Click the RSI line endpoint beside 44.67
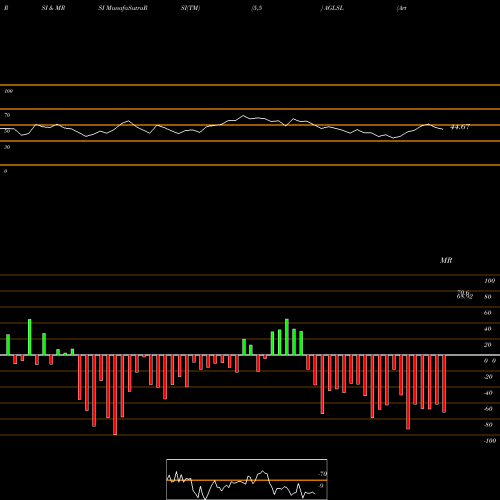Viewport: 500px width, 500px height. 442,129
